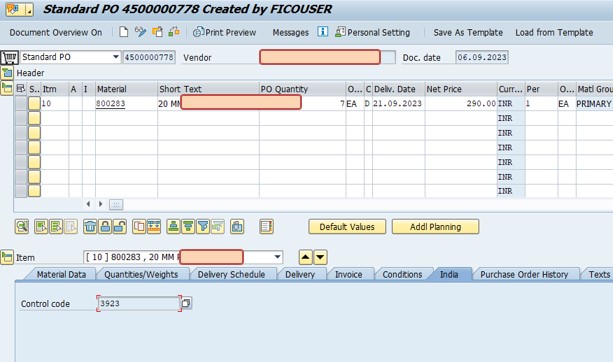Switch to the Conditions tab
Viewport: 613px width, 362px height.
pos(402,274)
